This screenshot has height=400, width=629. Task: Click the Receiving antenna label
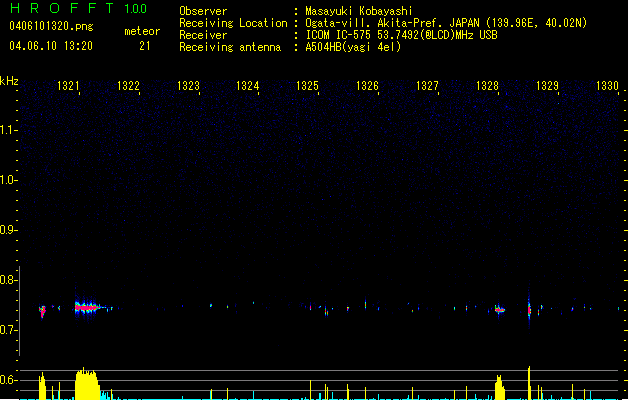click(x=230, y=47)
